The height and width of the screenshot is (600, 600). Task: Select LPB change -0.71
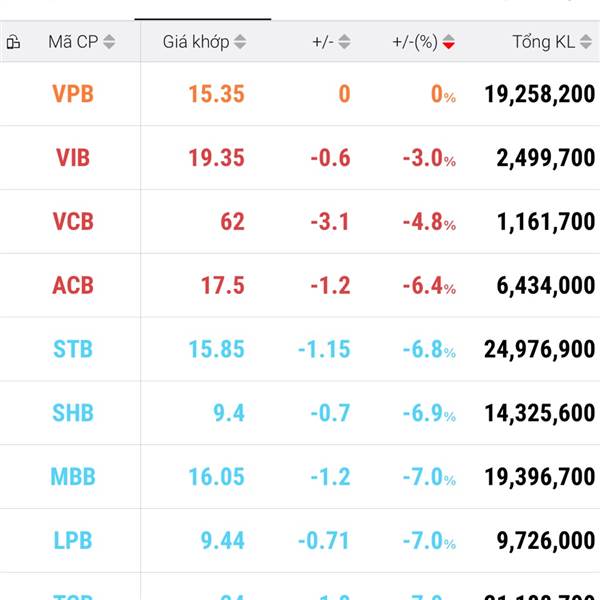coord(324,540)
